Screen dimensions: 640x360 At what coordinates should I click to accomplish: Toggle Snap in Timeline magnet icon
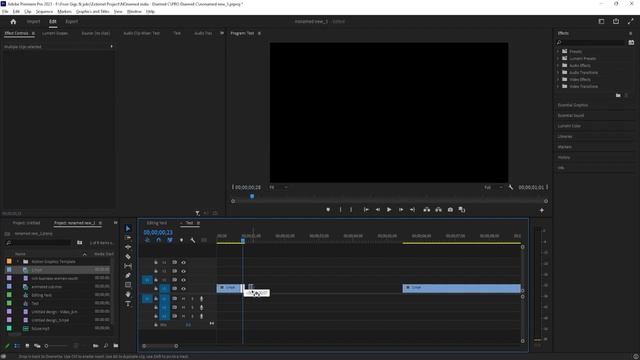click(x=158, y=240)
